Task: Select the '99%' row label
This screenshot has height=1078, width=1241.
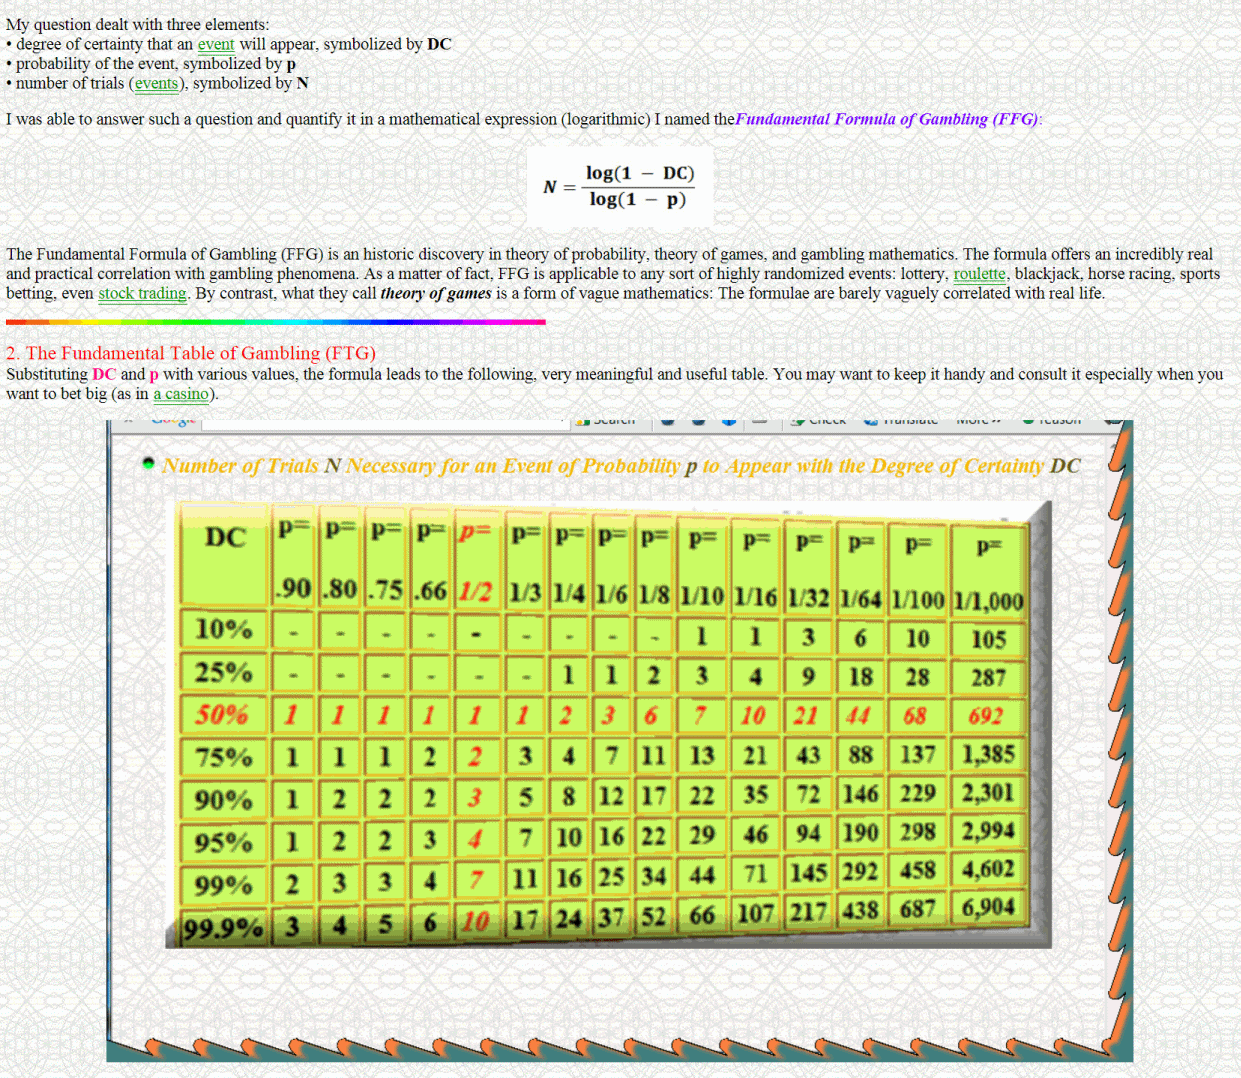Action: point(224,885)
